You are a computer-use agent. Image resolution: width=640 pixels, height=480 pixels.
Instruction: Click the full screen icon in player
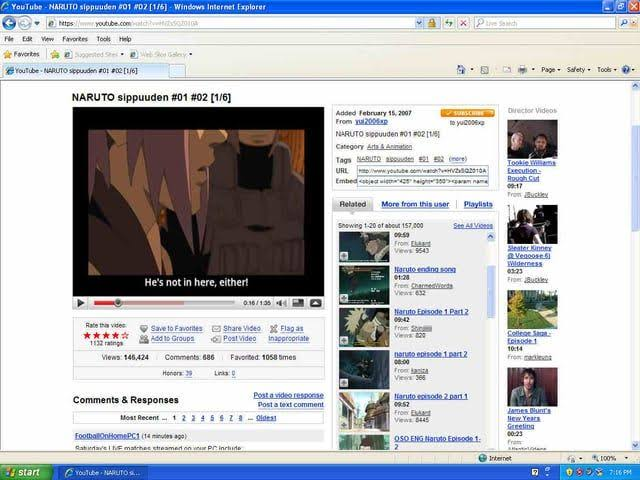pyautogui.click(x=316, y=303)
